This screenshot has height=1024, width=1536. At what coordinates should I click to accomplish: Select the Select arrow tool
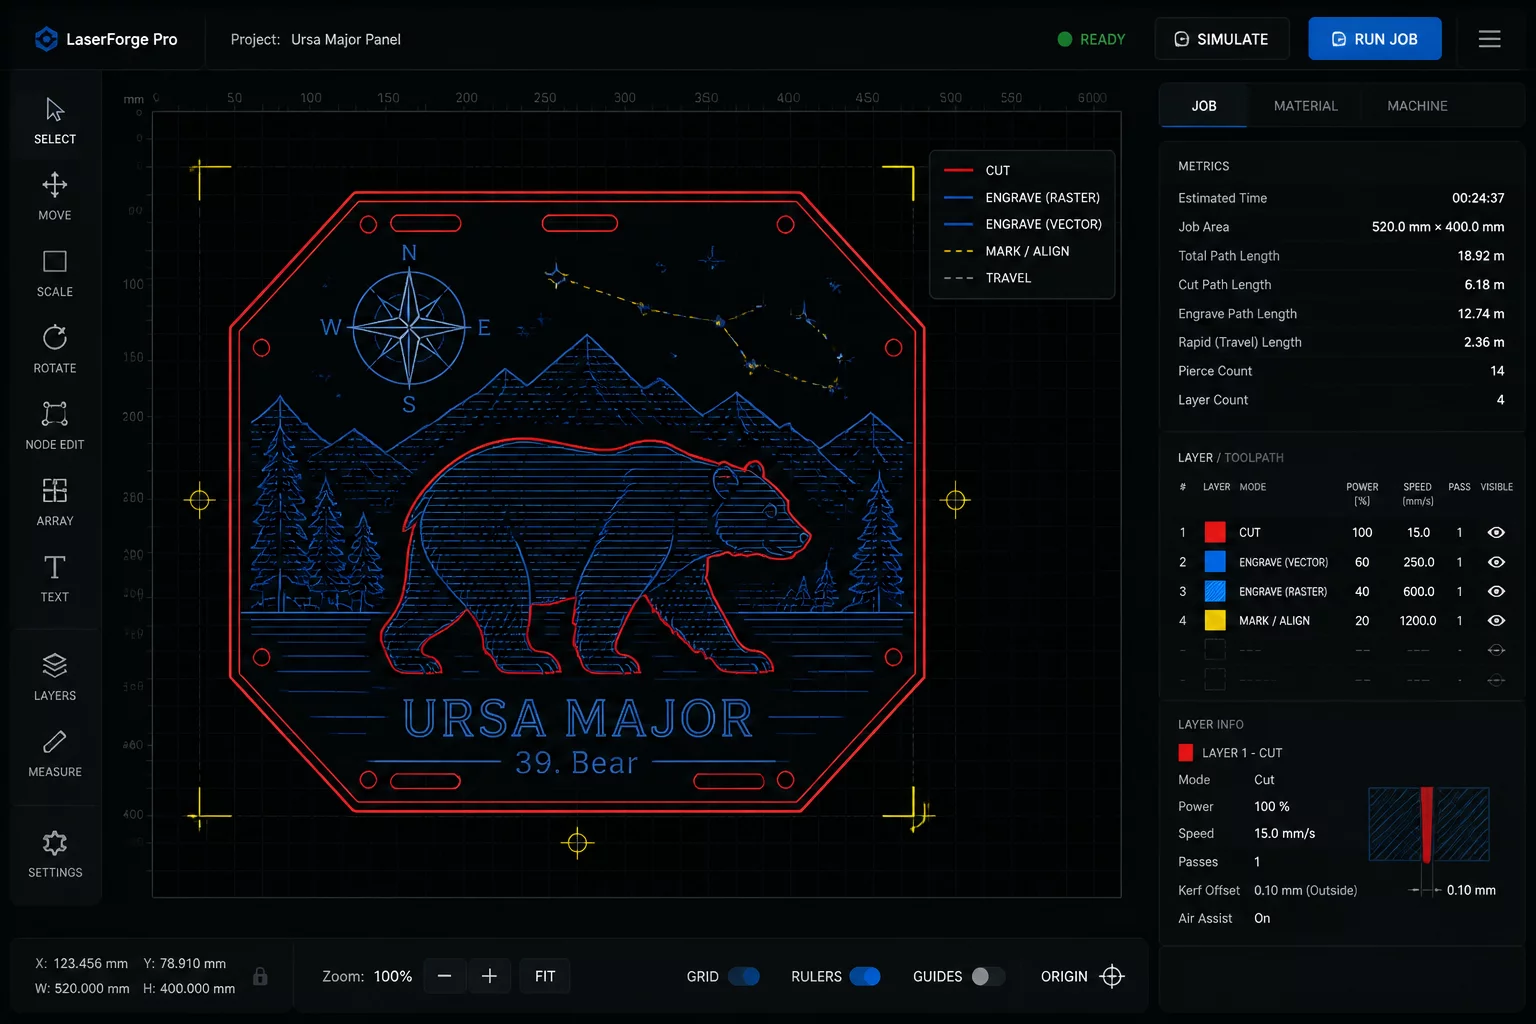(x=55, y=121)
